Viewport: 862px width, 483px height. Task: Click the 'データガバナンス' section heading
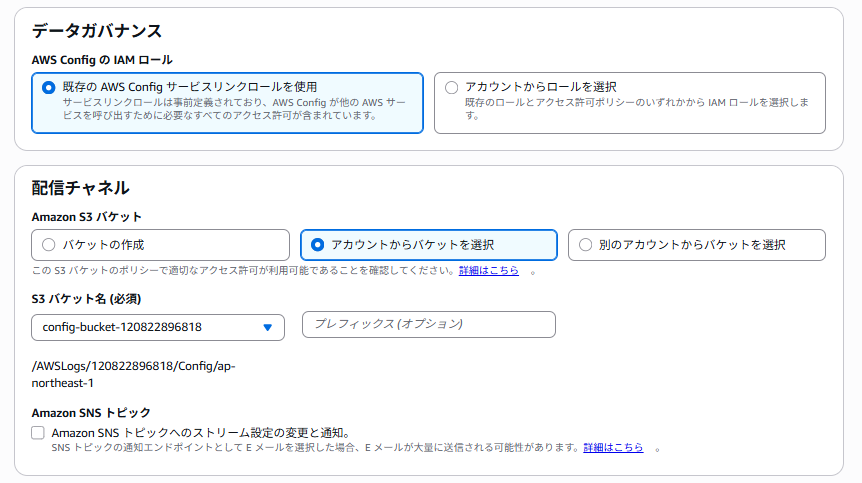[x=97, y=31]
